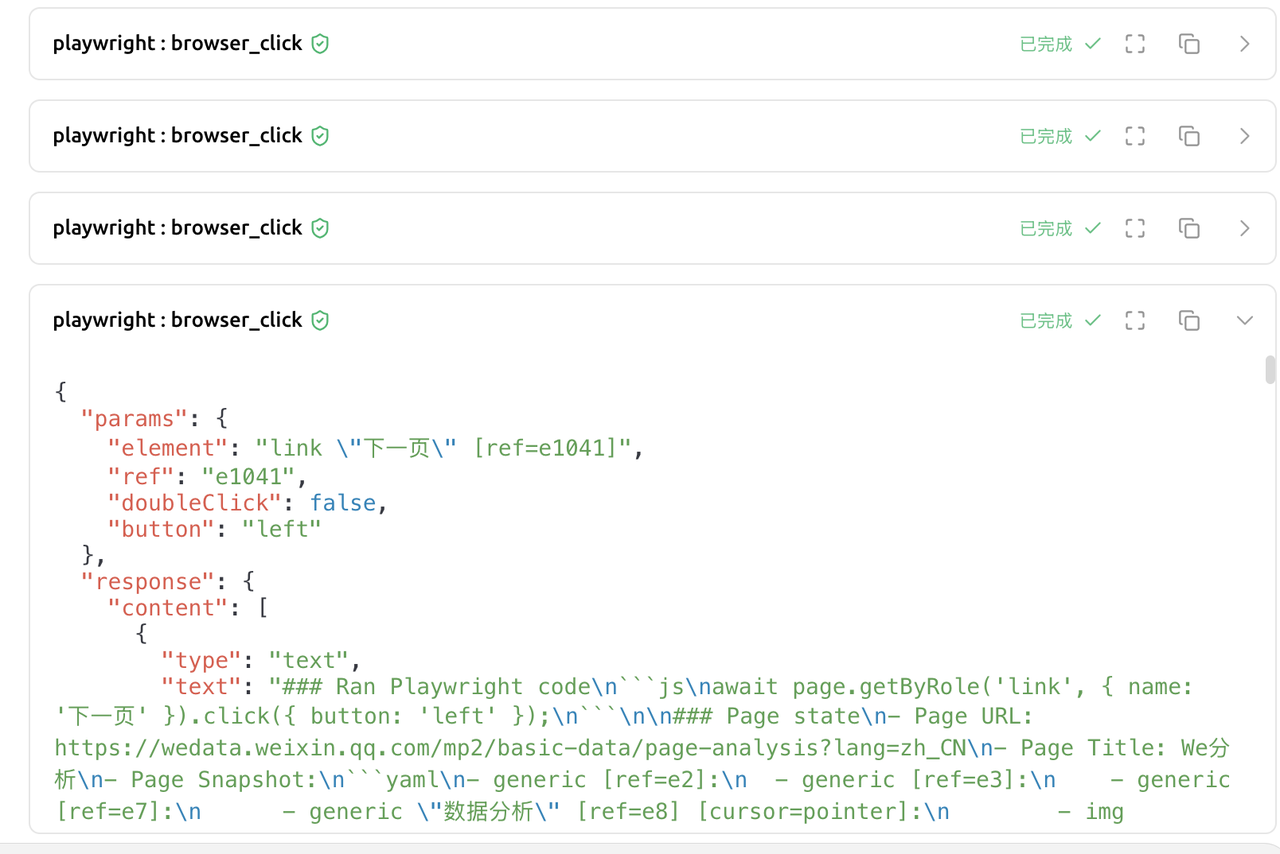Image resolution: width=1280 pixels, height=854 pixels.
Task: Click the "element" key in the JSON
Action: [x=168, y=448]
